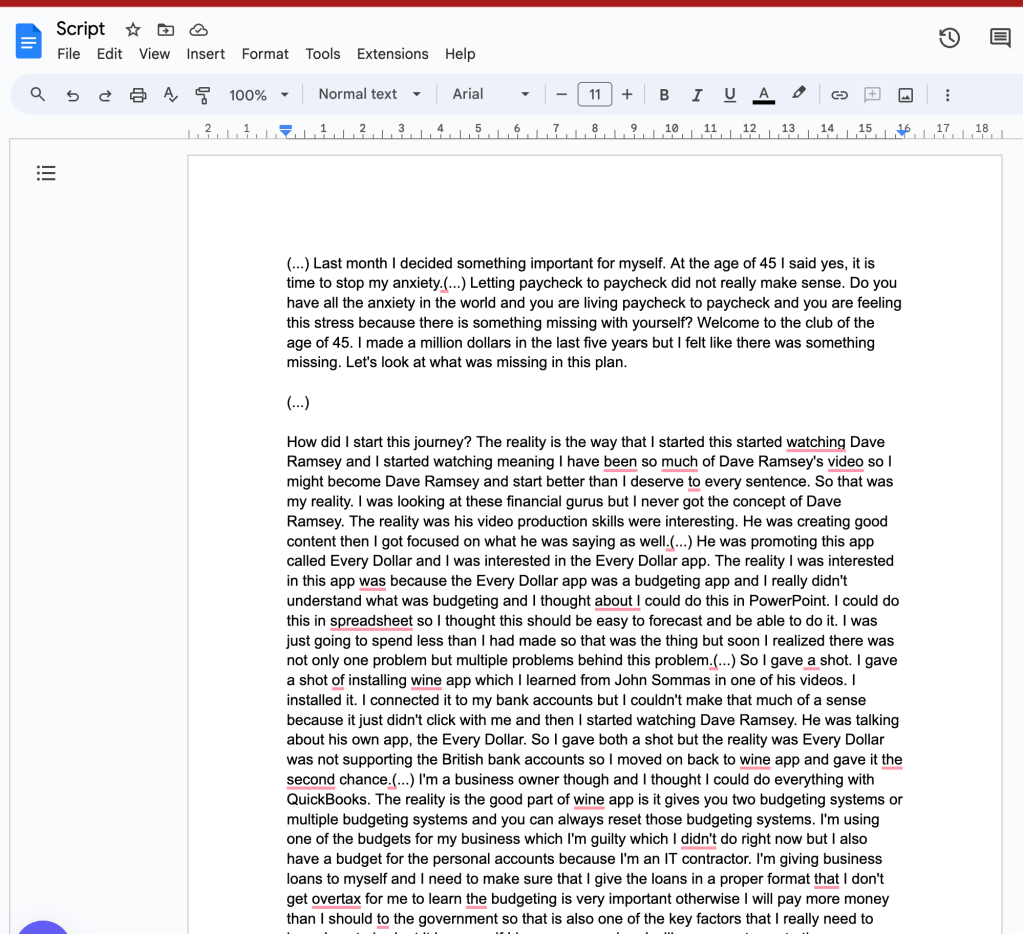Click "How did I start this journey?"
This screenshot has height=934, width=1023.
tap(379, 442)
